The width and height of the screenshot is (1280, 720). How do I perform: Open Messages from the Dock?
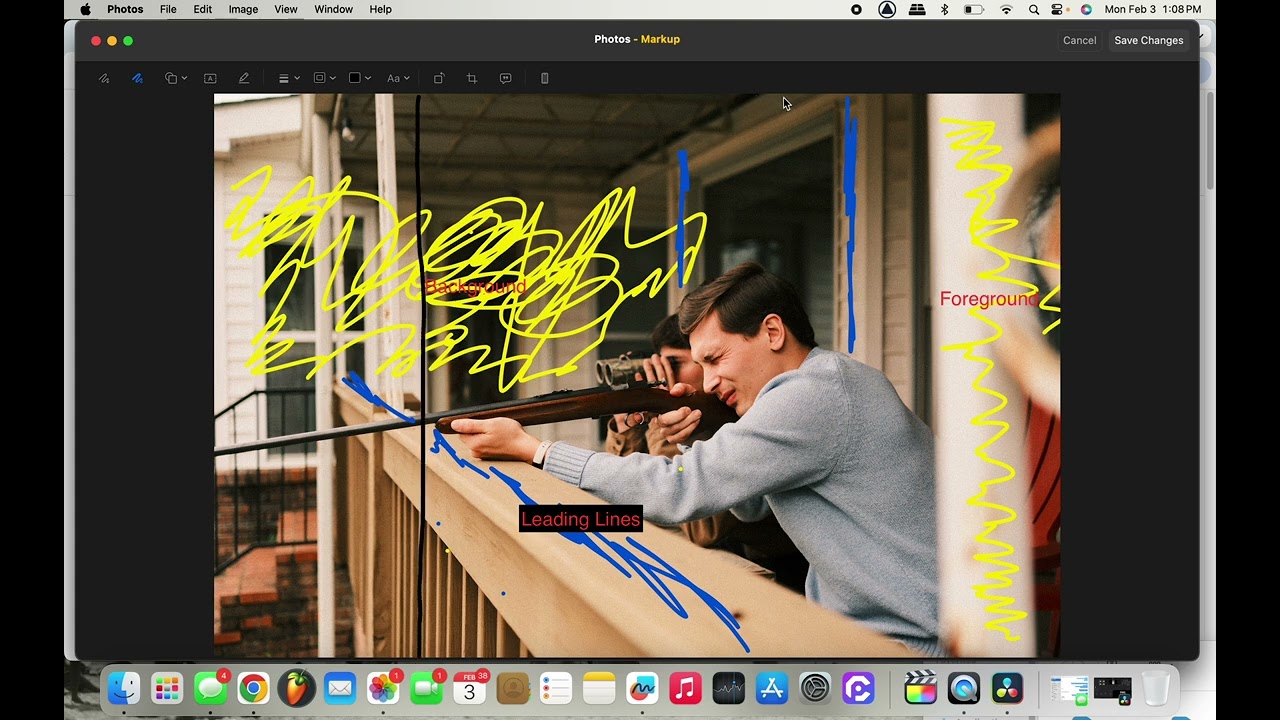point(210,688)
